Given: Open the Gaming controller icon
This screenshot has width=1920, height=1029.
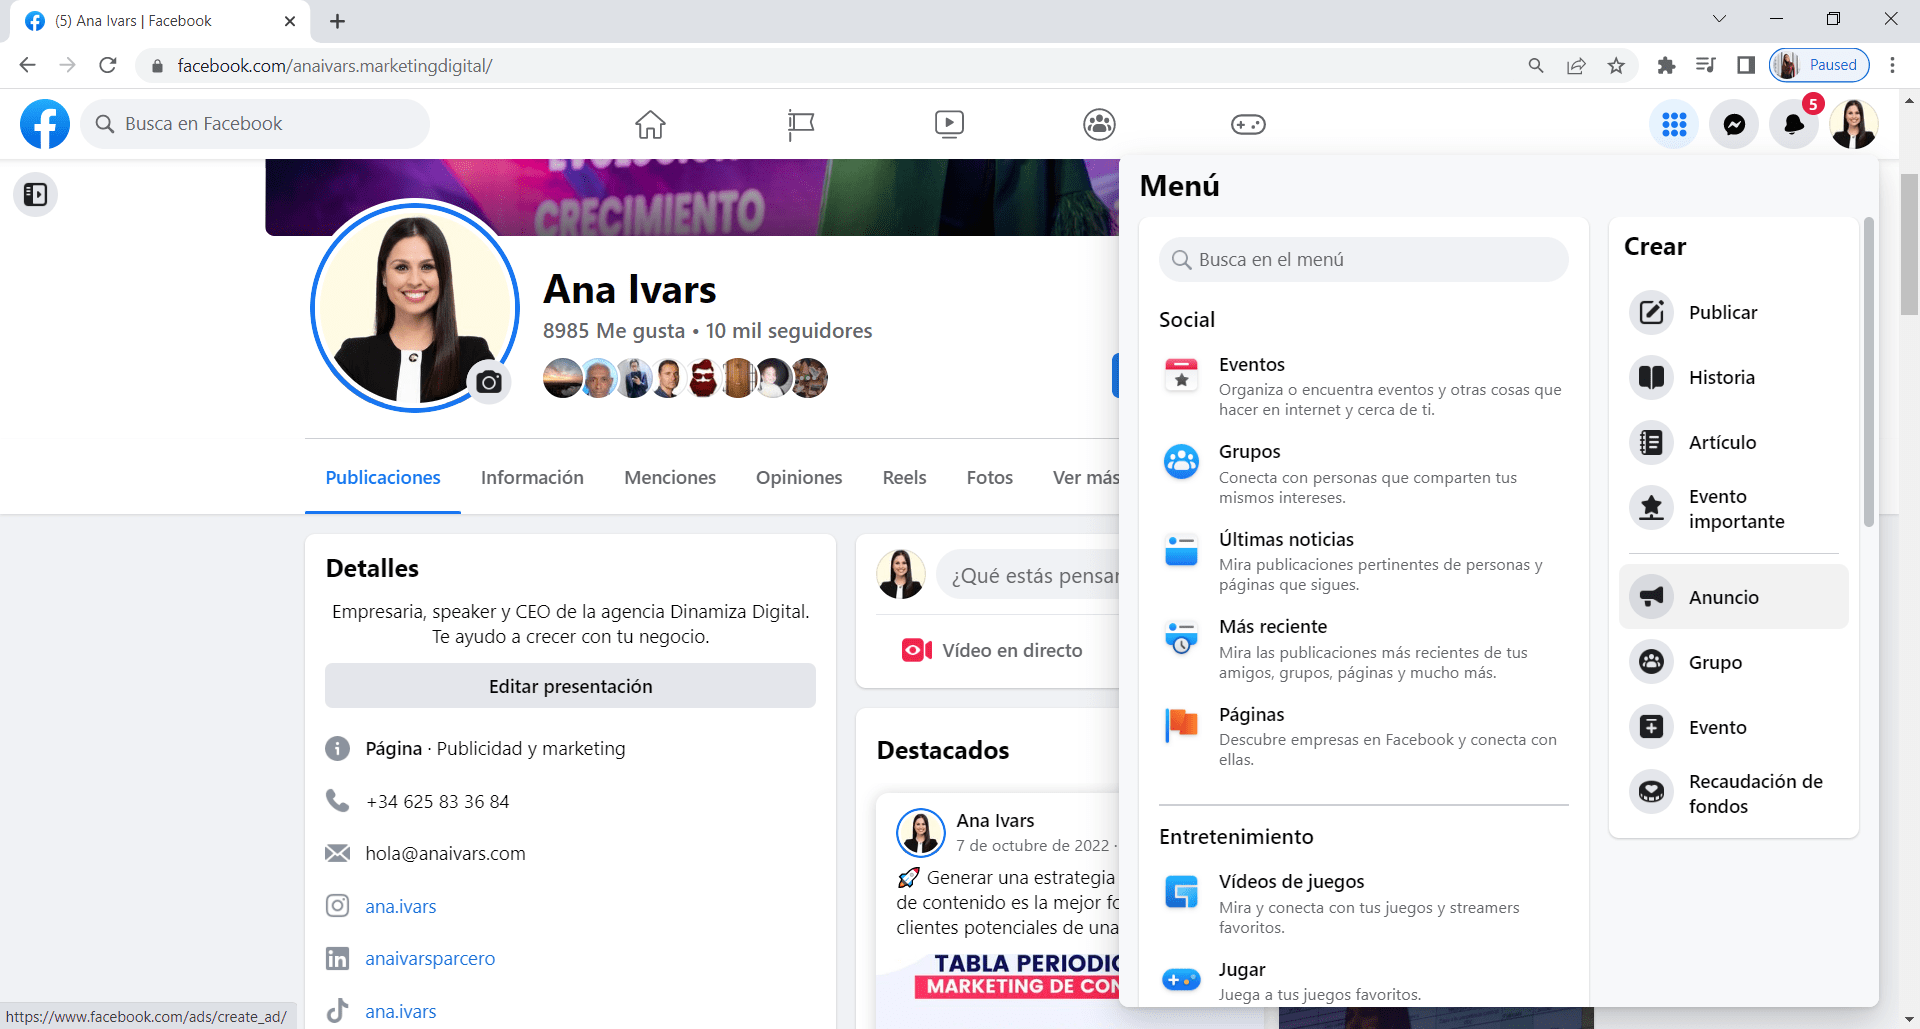Looking at the screenshot, I should pyautogui.click(x=1248, y=124).
